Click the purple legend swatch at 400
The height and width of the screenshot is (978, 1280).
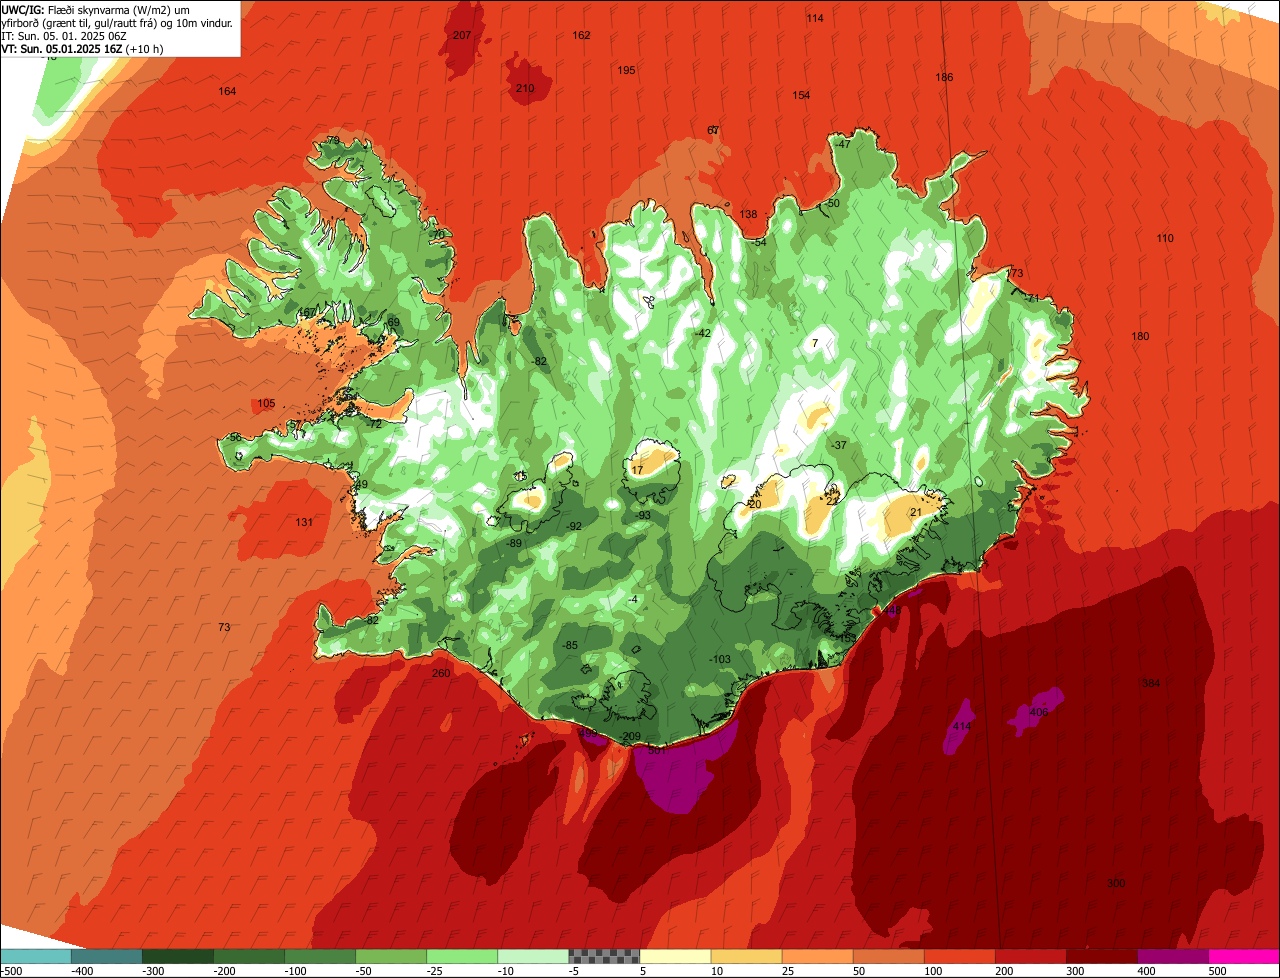(x=1172, y=956)
